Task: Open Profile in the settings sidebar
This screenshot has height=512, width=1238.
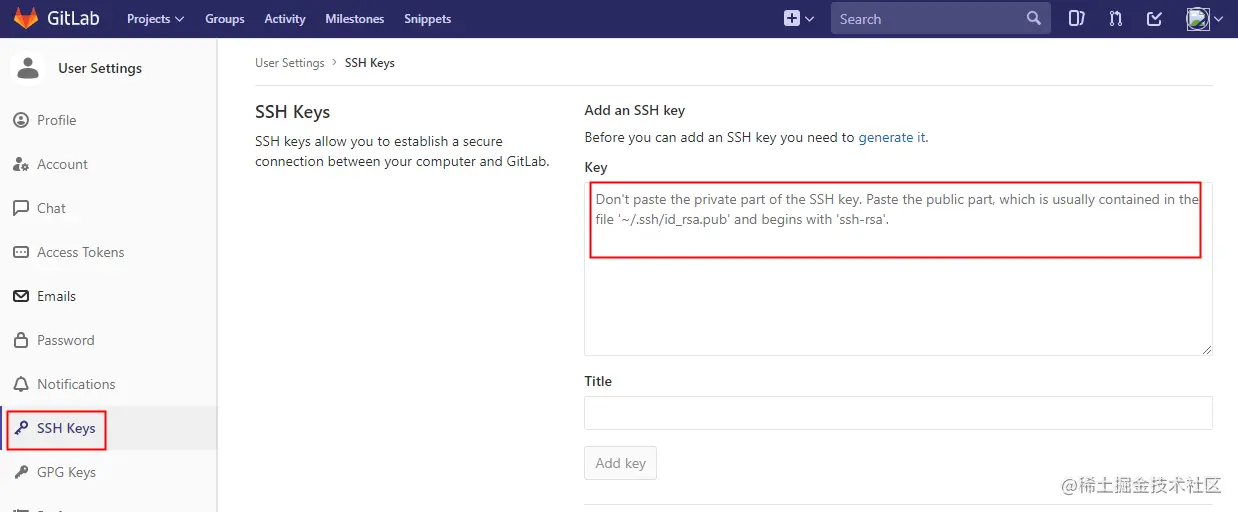Action: point(56,120)
